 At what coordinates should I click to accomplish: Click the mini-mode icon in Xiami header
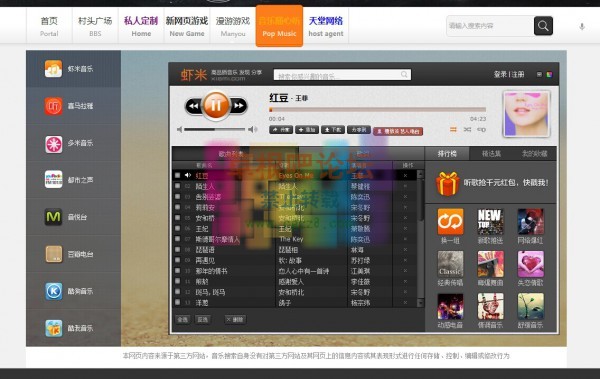[539, 75]
